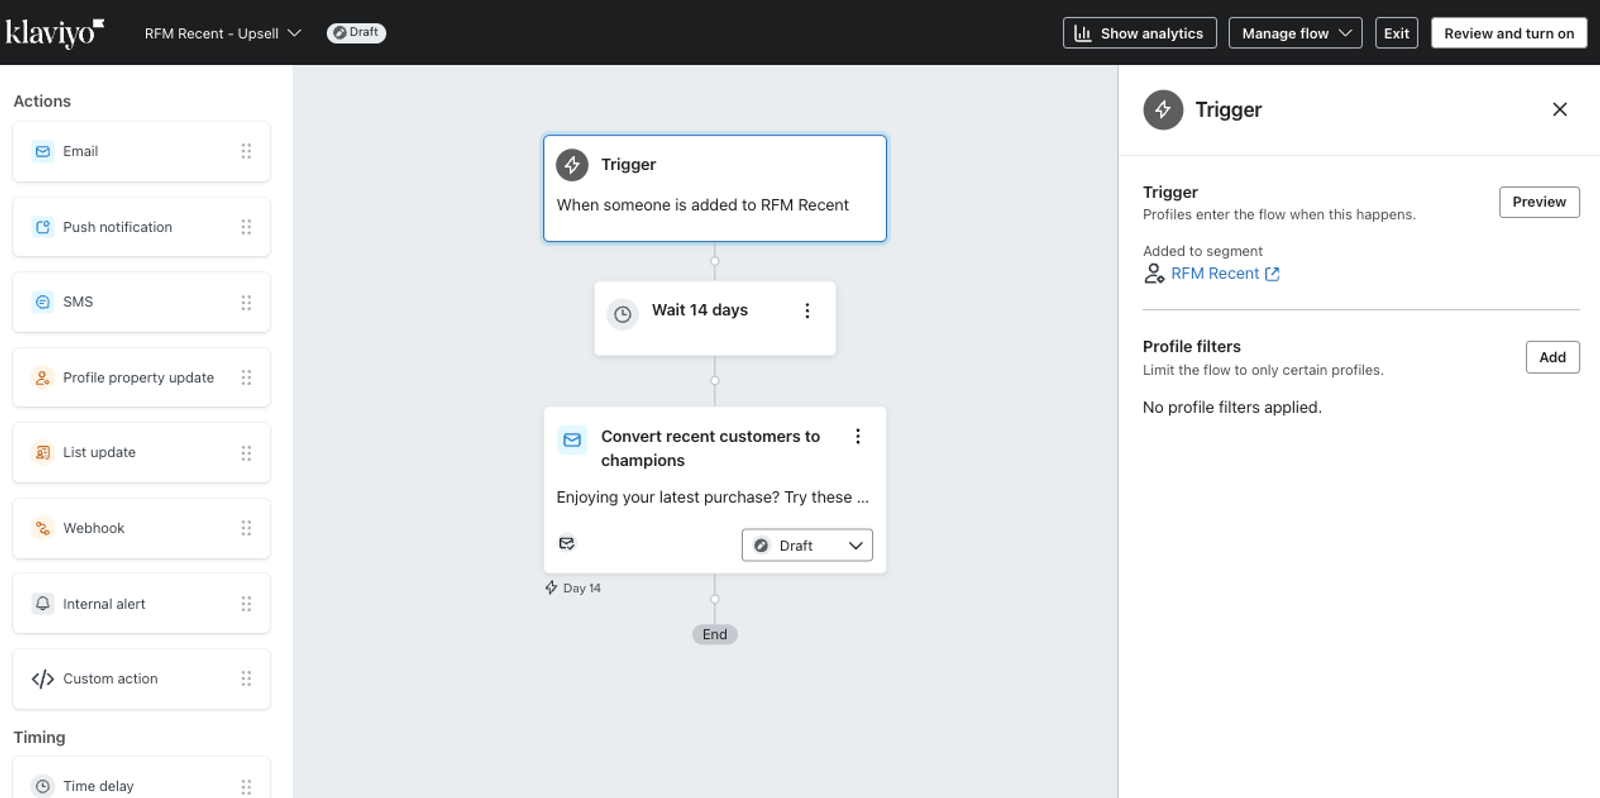Close the Trigger side panel
Viewport: 1600px width, 798px height.
point(1559,109)
